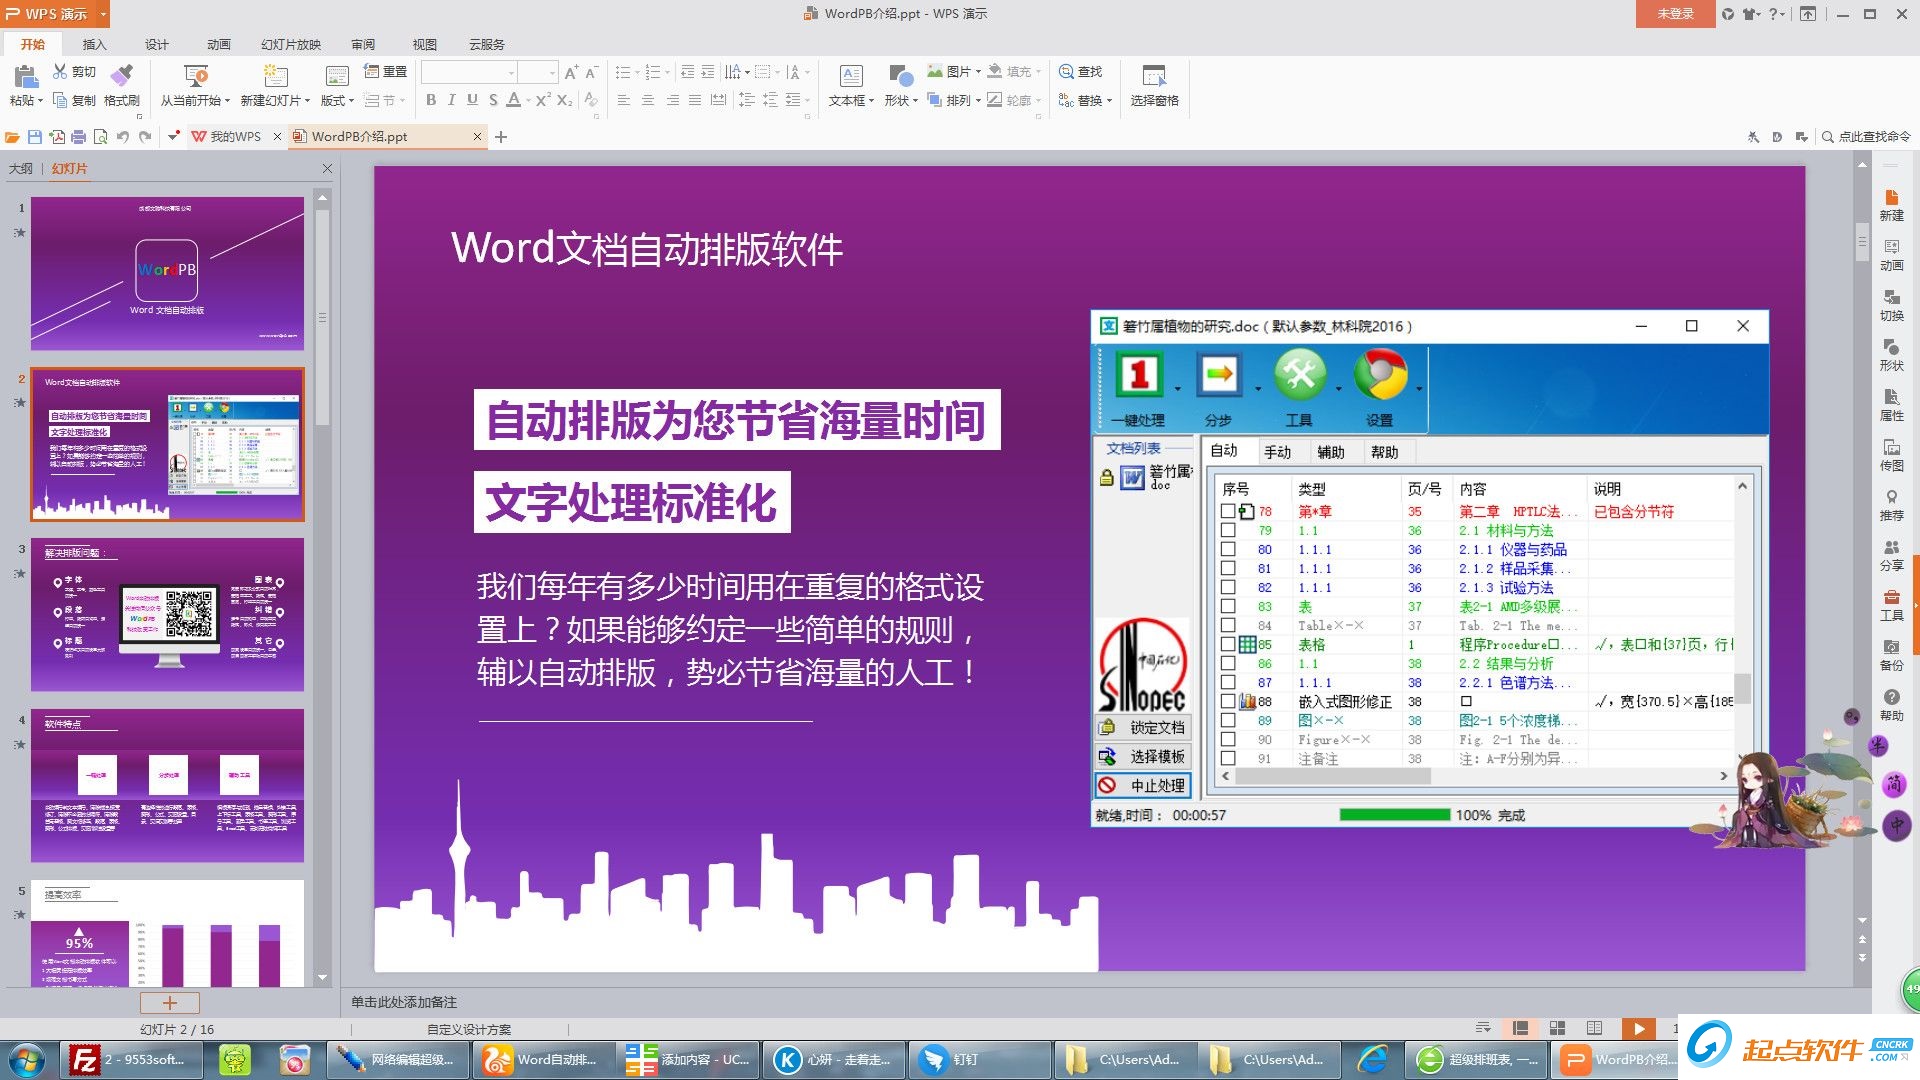Open the Selection Pane (选择窗格) icon
This screenshot has width=1920, height=1080.
(1154, 76)
